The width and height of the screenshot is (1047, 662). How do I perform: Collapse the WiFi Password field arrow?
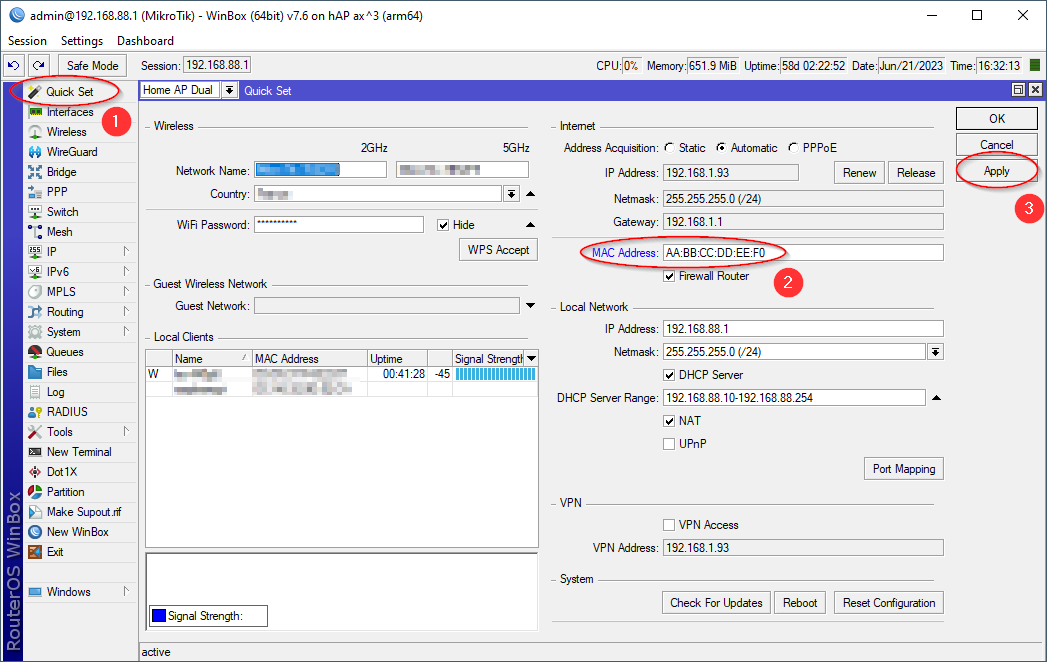(531, 225)
